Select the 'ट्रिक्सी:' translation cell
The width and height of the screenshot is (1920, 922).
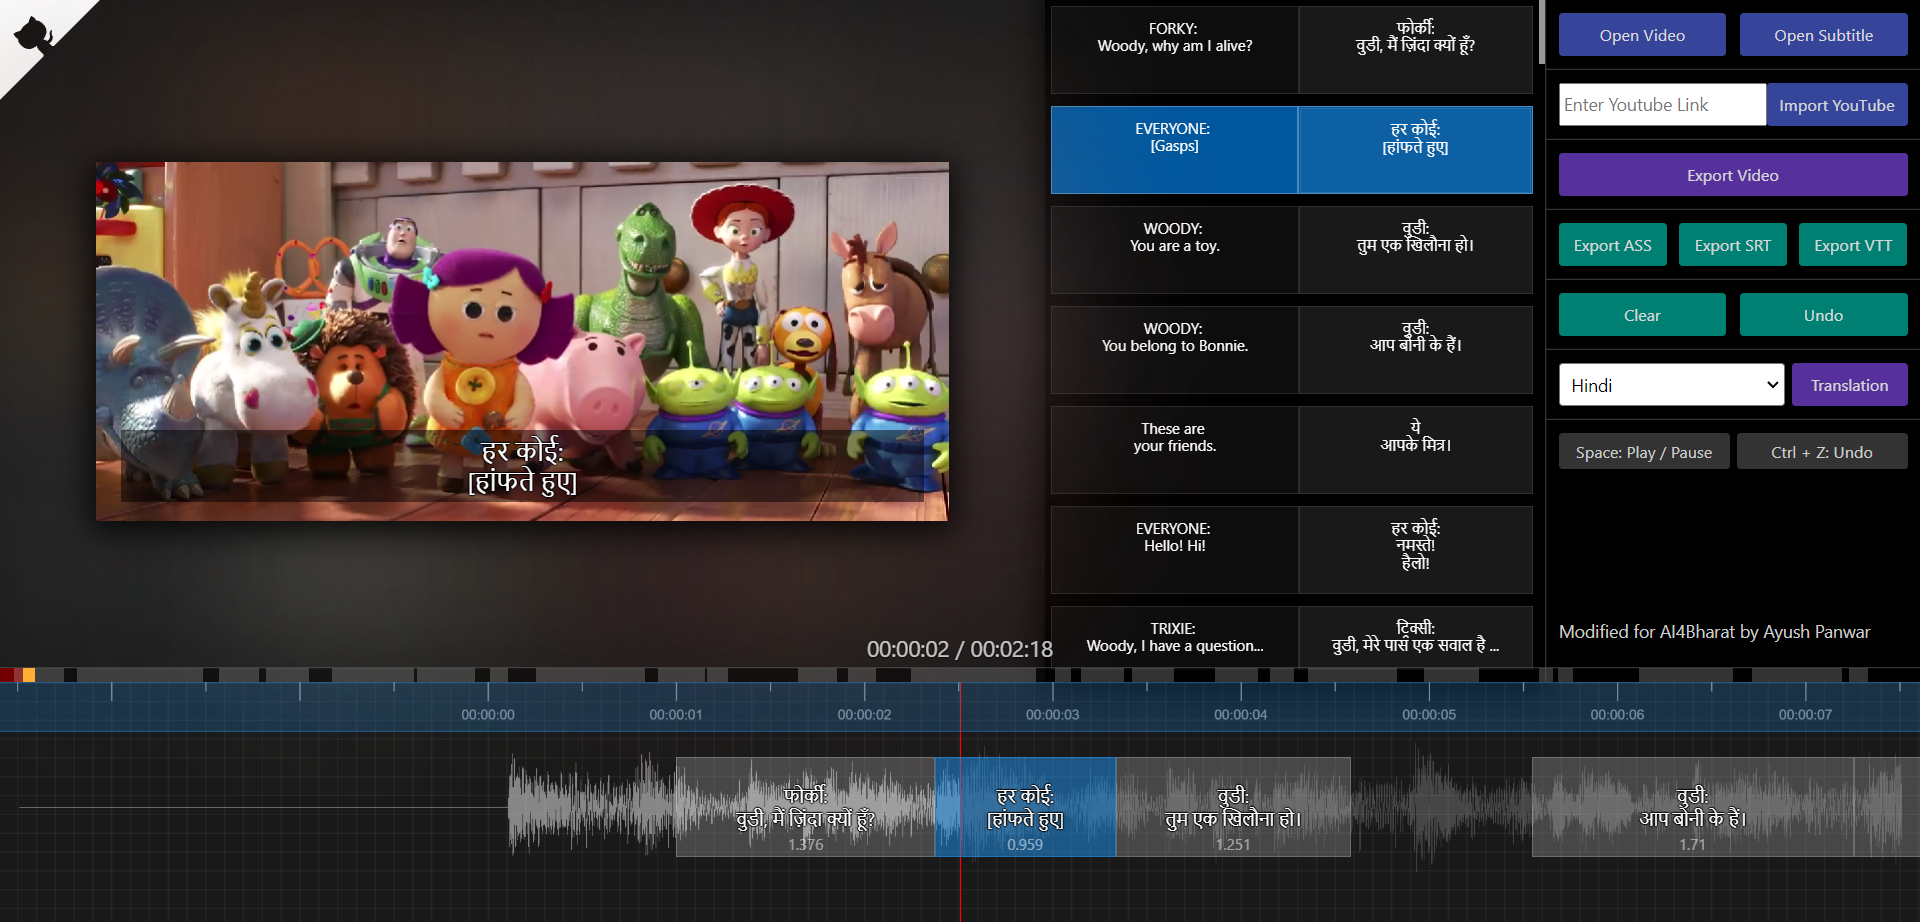coord(1415,636)
